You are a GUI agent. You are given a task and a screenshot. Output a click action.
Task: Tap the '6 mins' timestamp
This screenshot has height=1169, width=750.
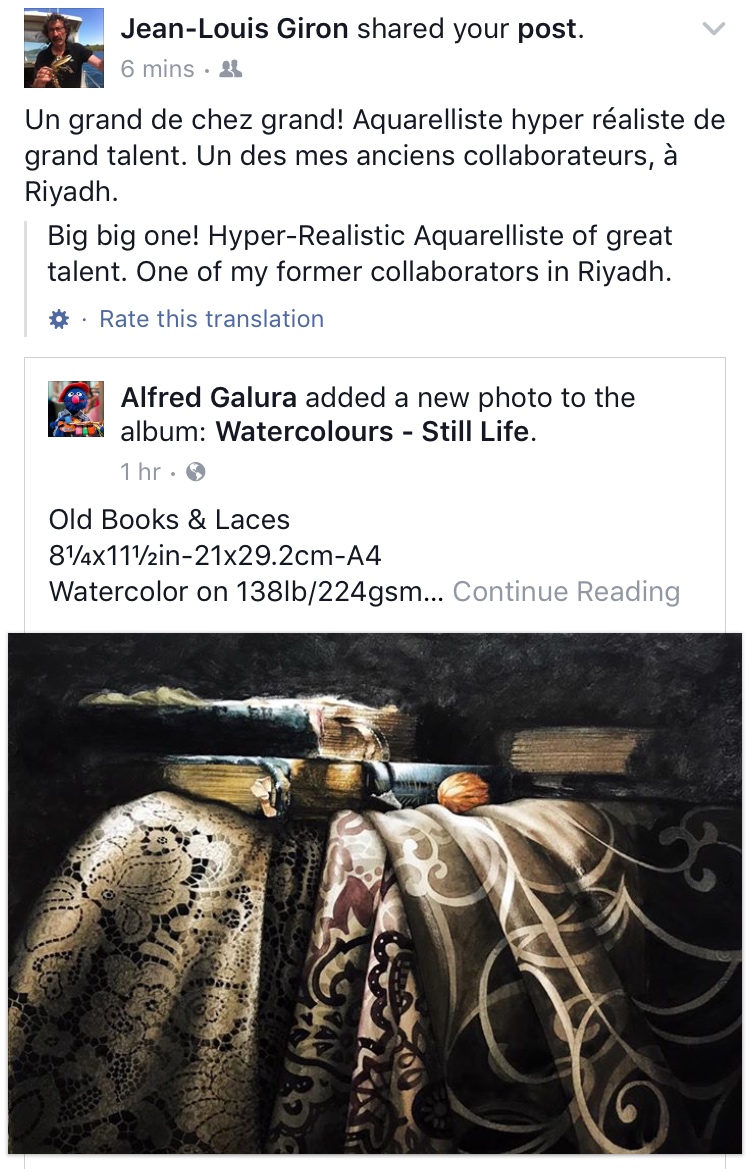tap(157, 69)
